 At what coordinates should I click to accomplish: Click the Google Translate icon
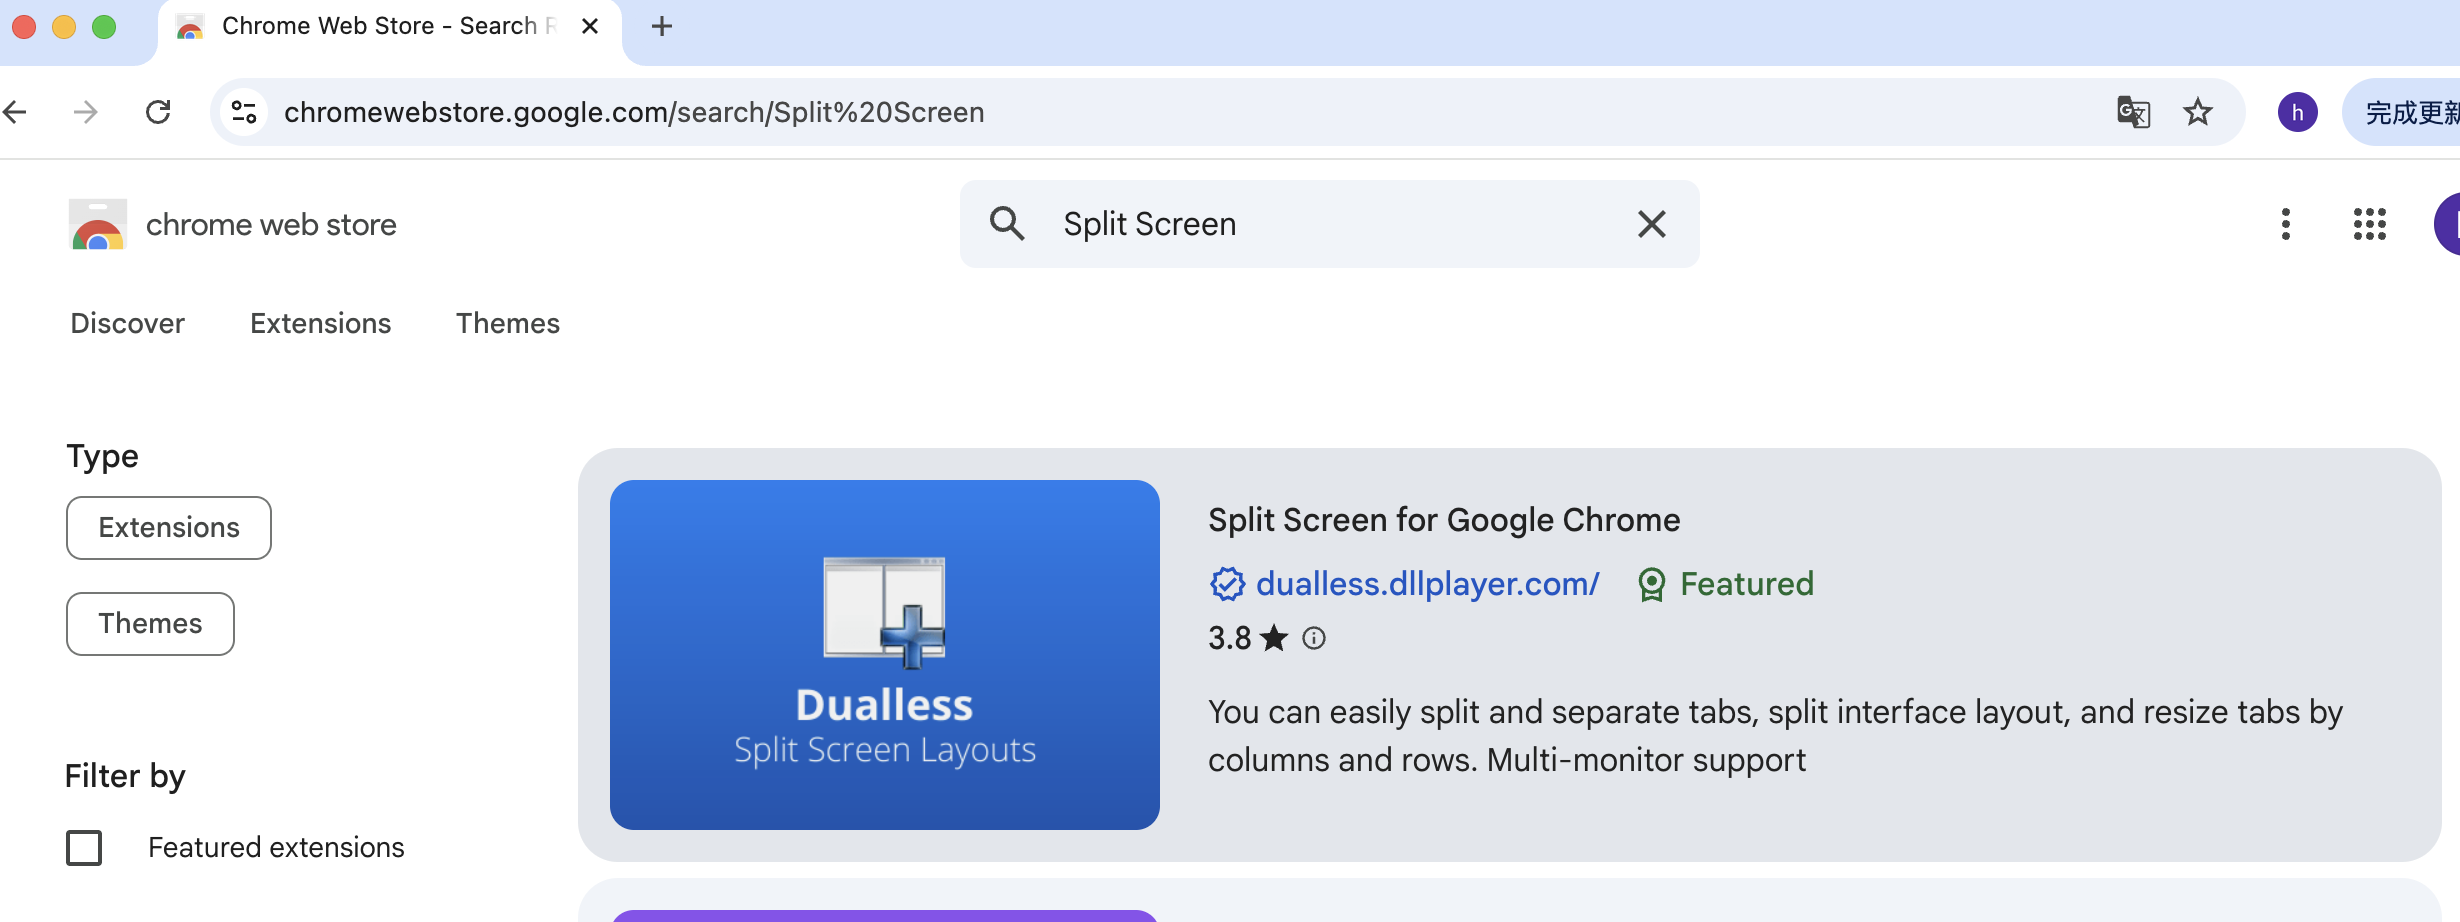point(2133,112)
